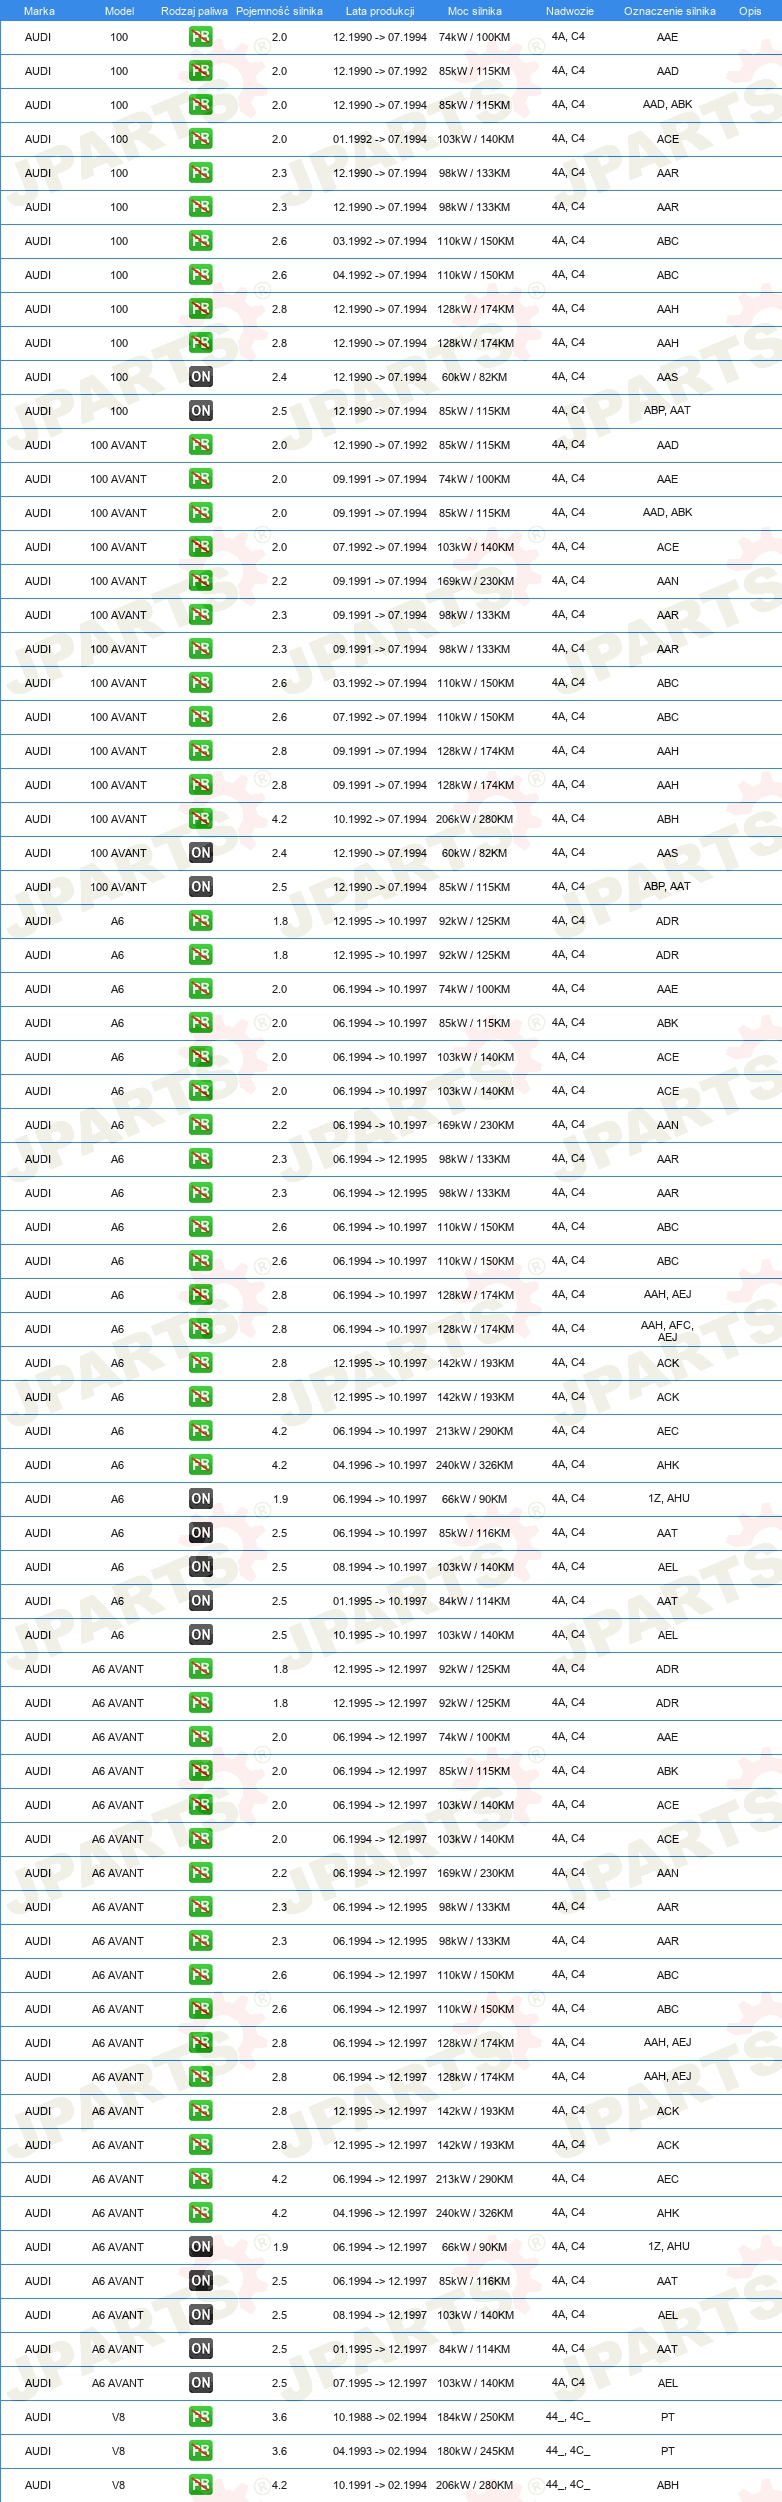Image resolution: width=782 pixels, height=2502 pixels.
Task: Click petrol icon in A6 AVANT AEC row
Action: tap(200, 2179)
